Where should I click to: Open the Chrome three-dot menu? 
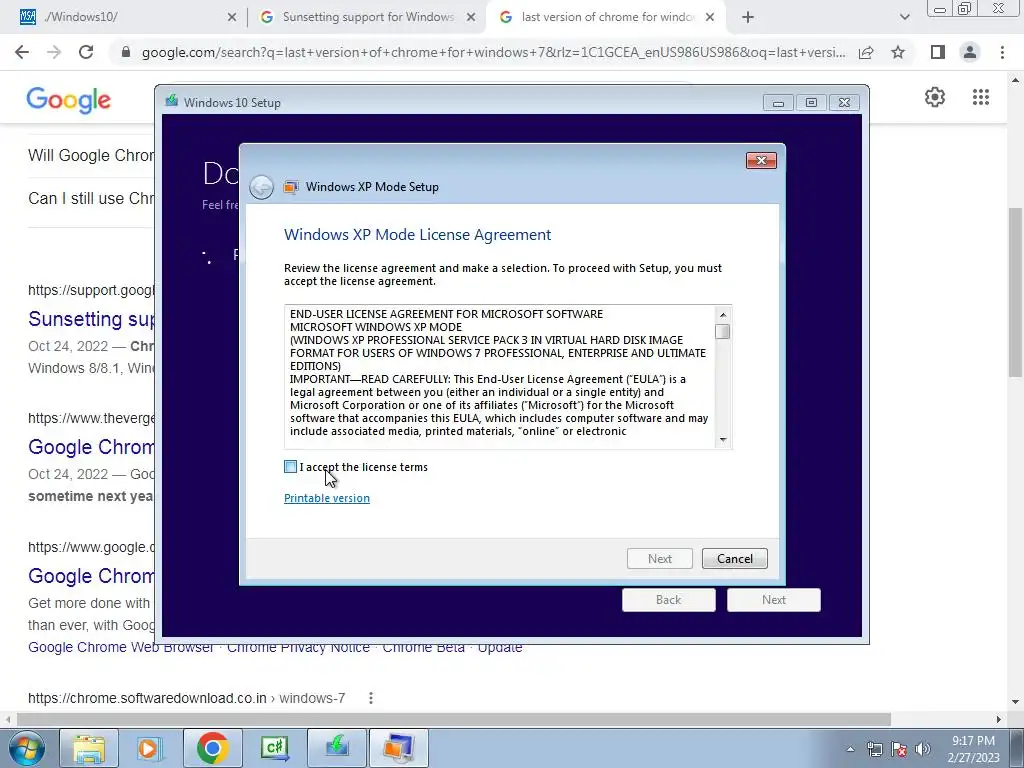tap(1002, 52)
